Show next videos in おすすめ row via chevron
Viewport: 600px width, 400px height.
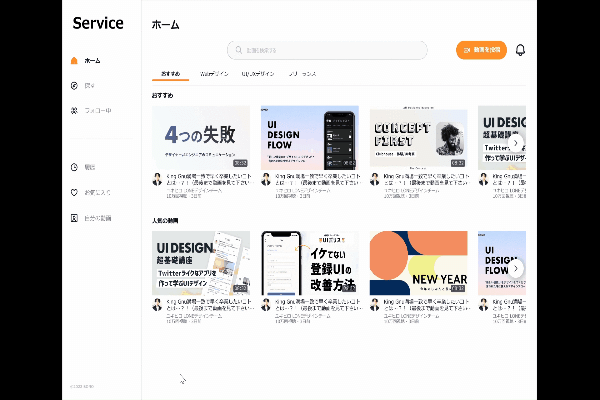click(x=516, y=143)
